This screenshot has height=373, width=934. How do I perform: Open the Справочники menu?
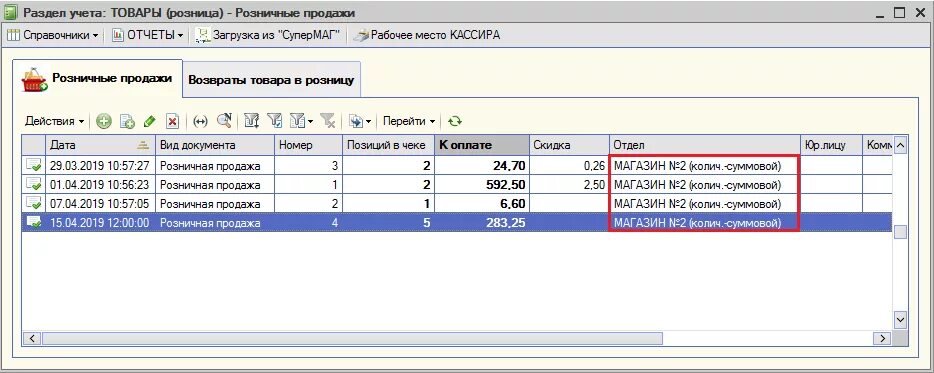click(52, 35)
